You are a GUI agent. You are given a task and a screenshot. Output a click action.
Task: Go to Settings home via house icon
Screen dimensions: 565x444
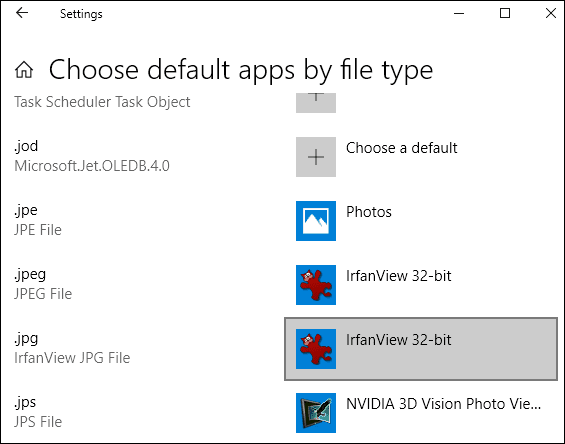tap(24, 70)
